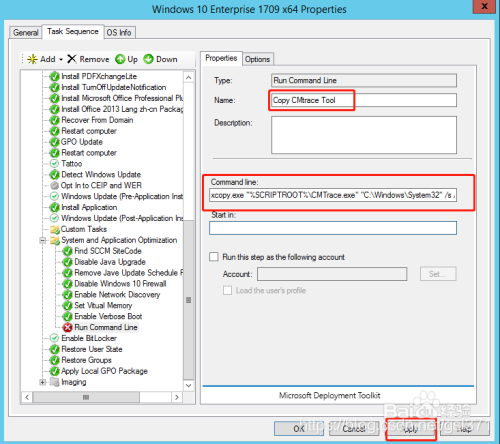Click the Help button
The width and height of the screenshot is (500, 444).
coord(465,429)
